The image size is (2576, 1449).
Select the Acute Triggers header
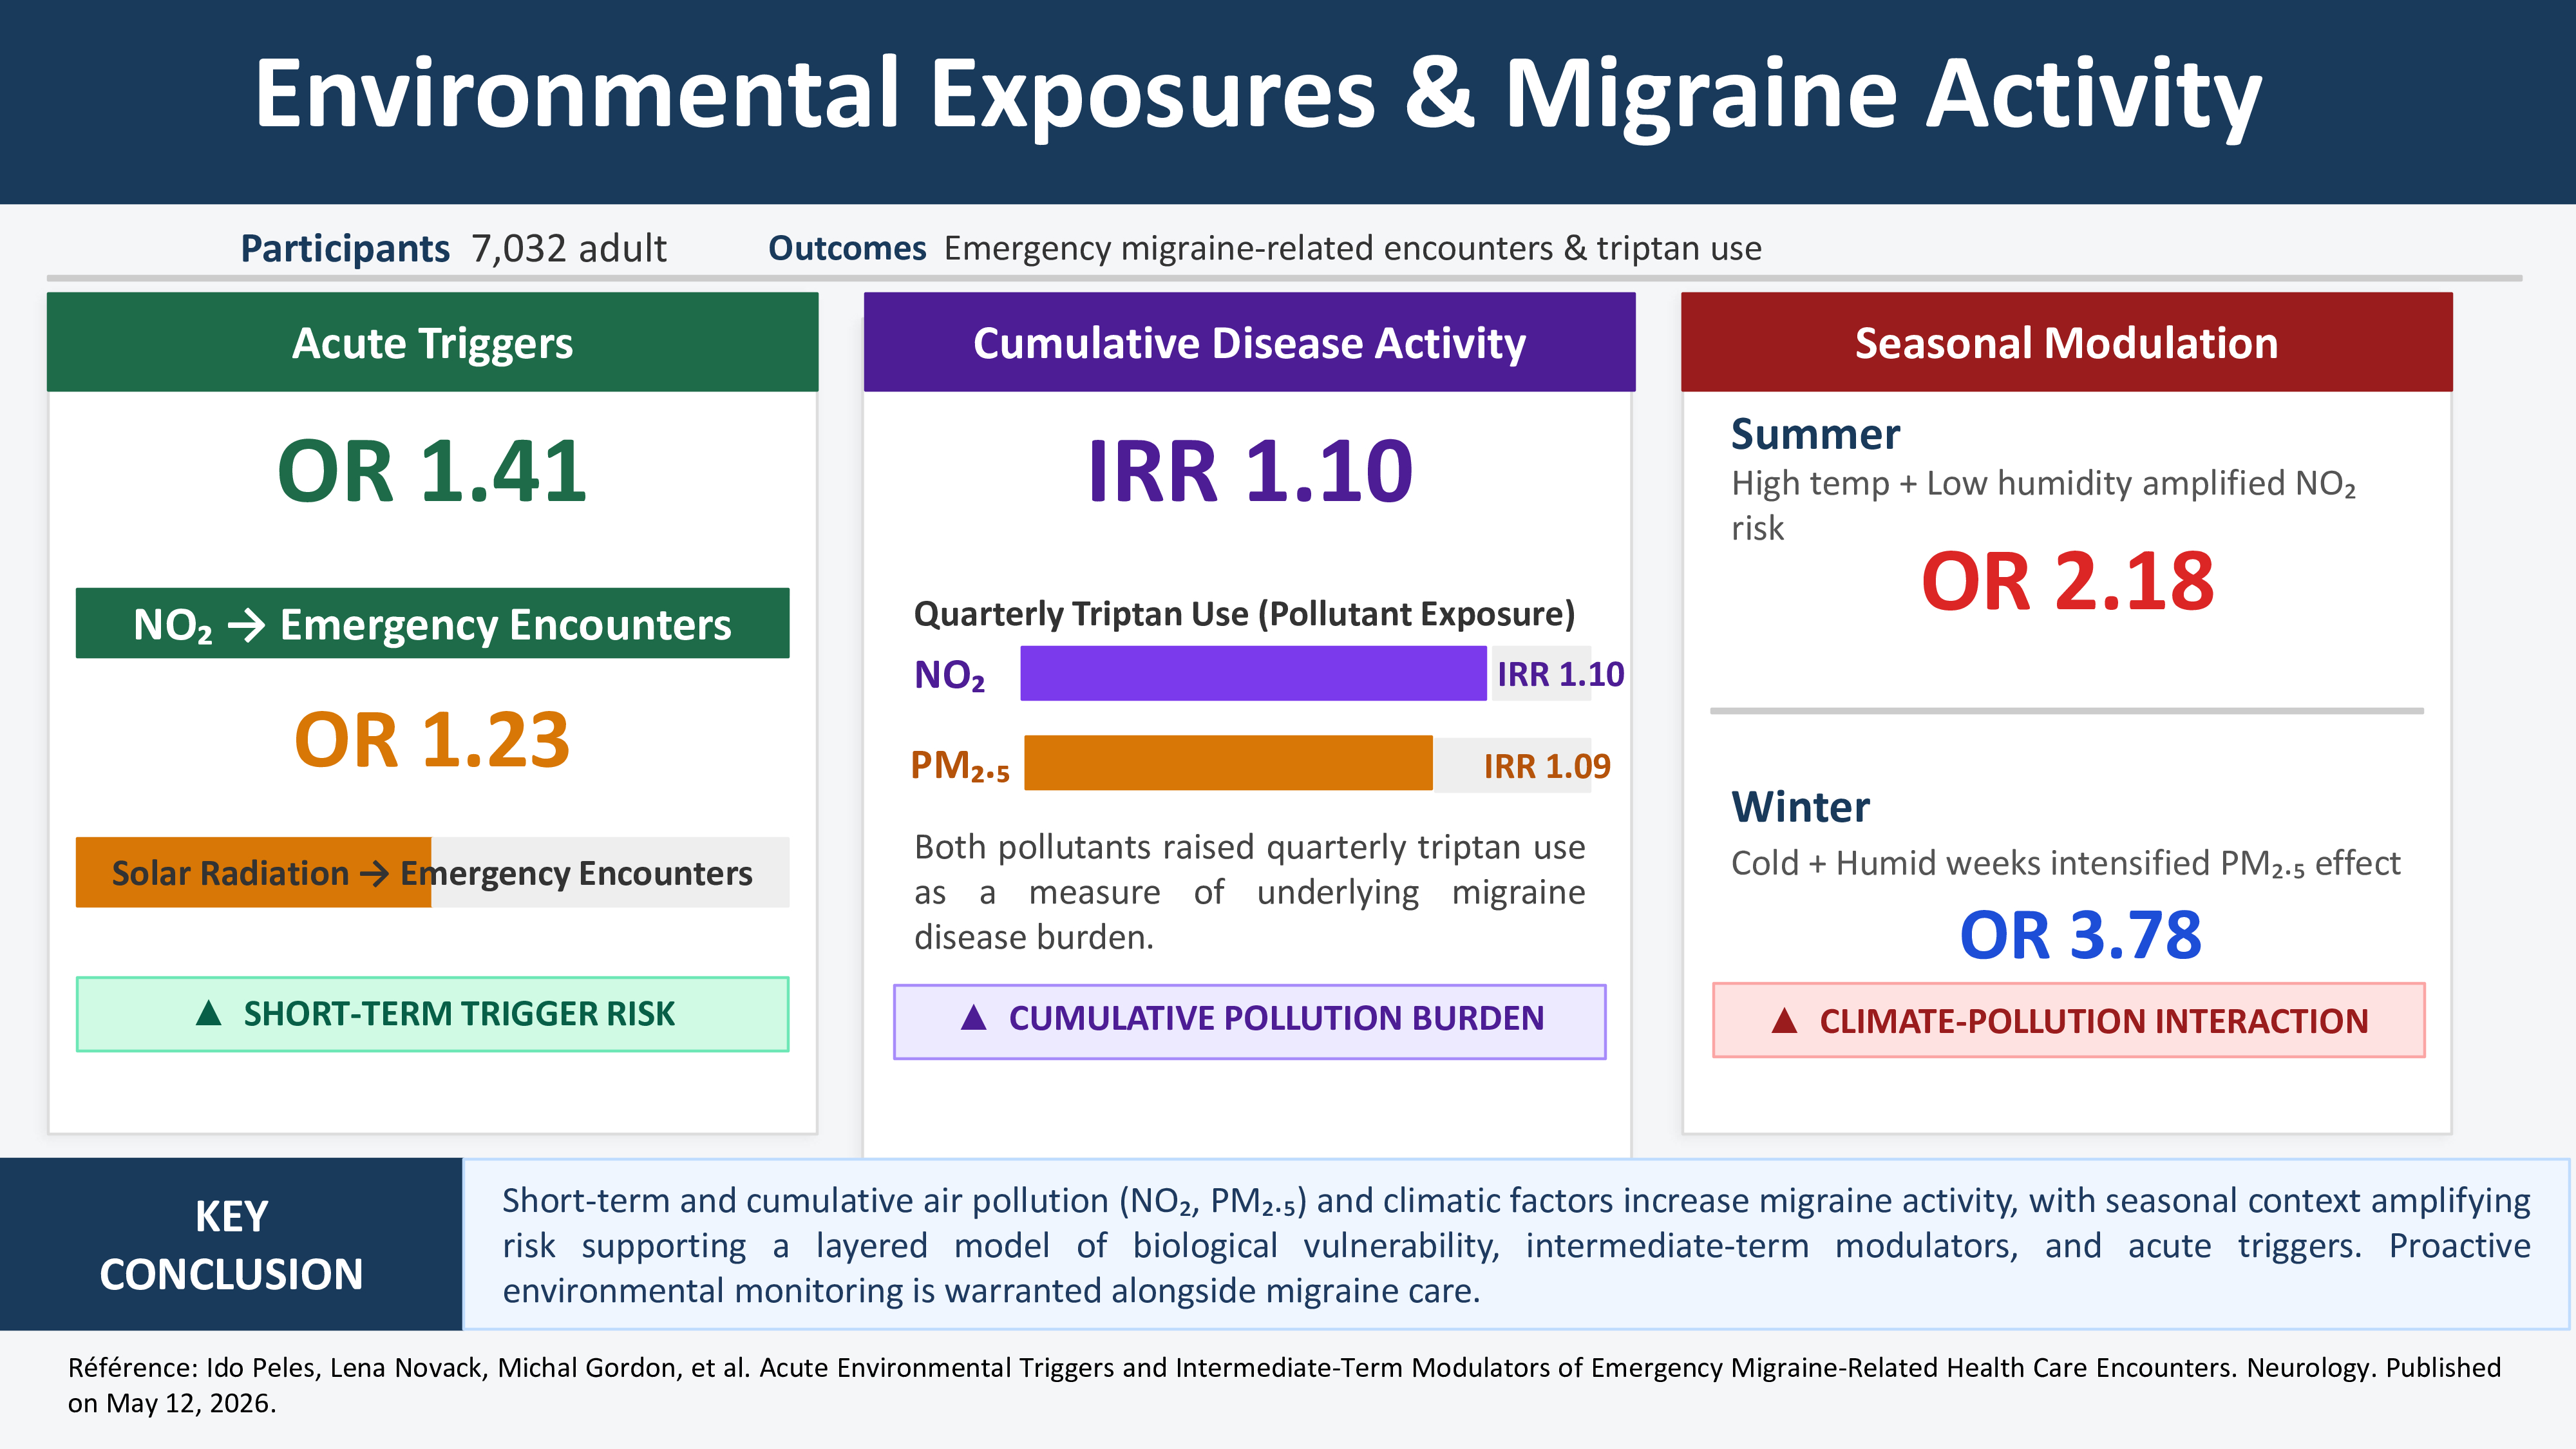tap(432, 342)
